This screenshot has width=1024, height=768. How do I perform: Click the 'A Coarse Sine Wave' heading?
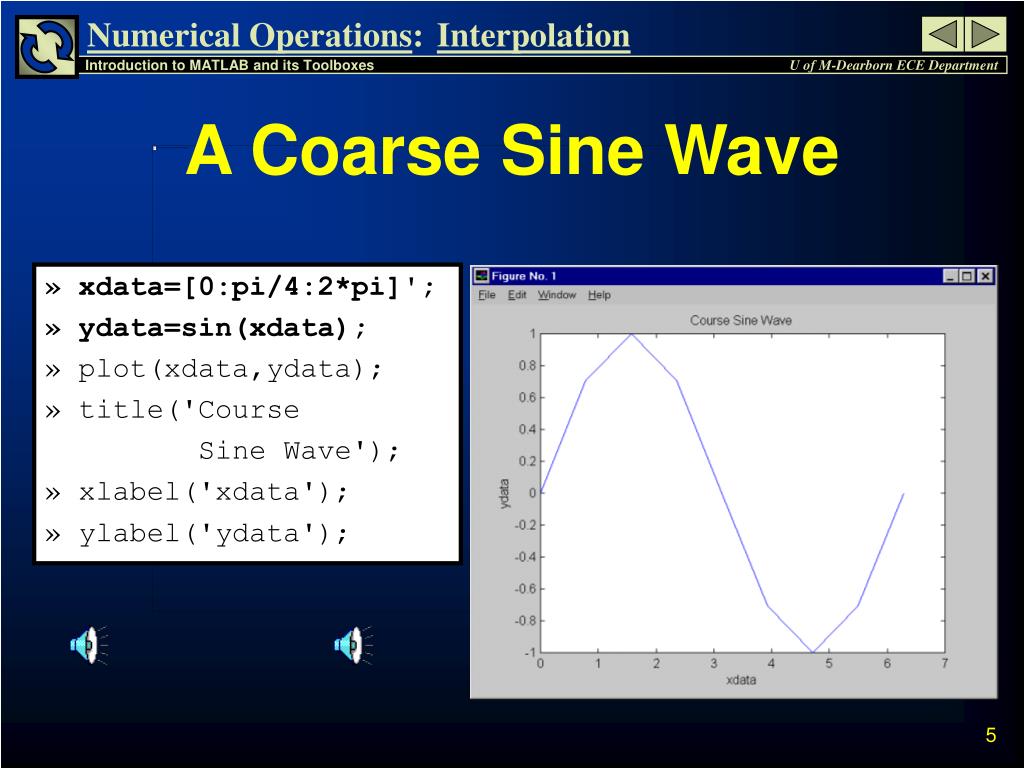pyautogui.click(x=512, y=150)
